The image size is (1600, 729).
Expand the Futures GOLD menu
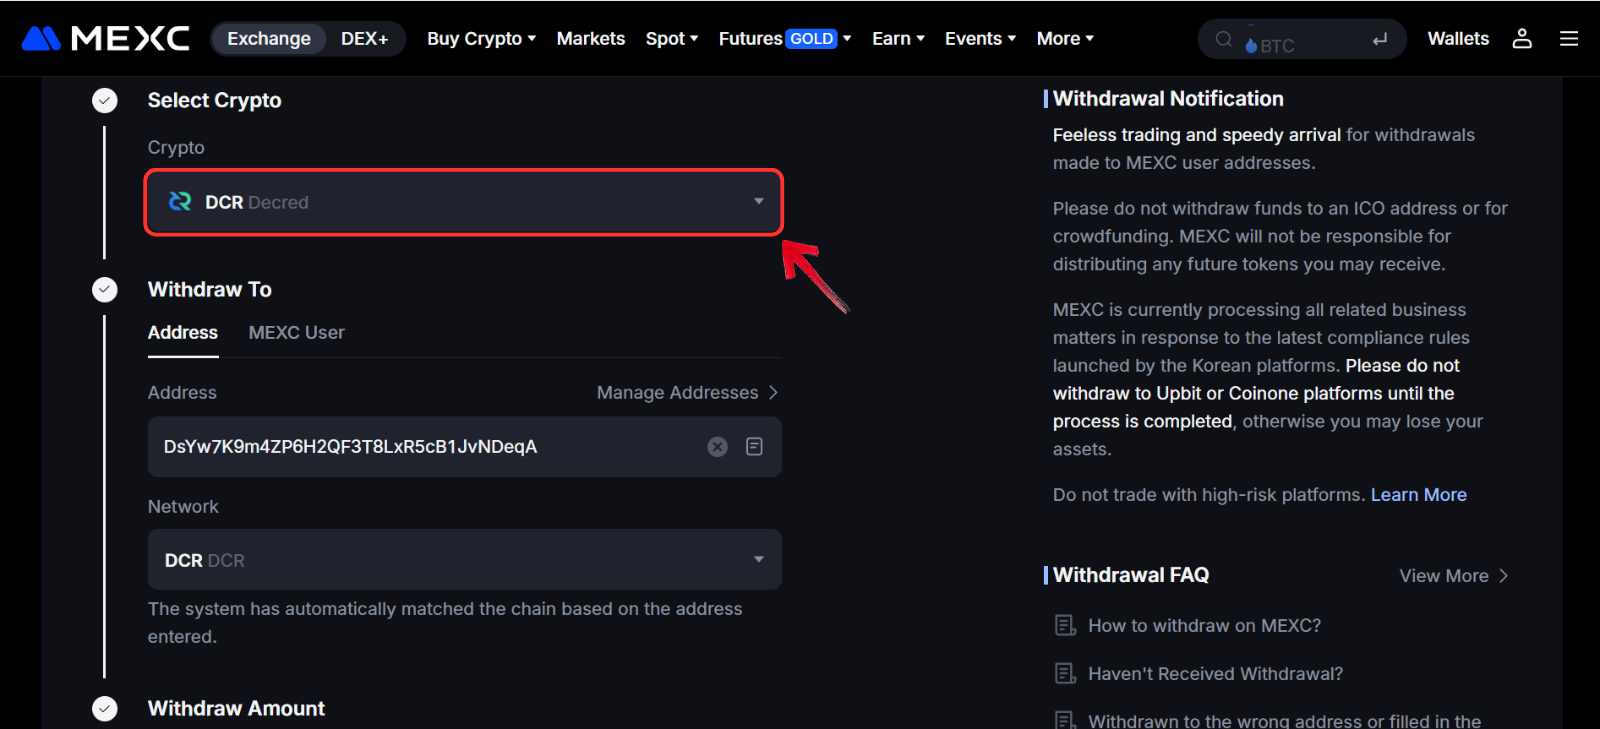(785, 38)
